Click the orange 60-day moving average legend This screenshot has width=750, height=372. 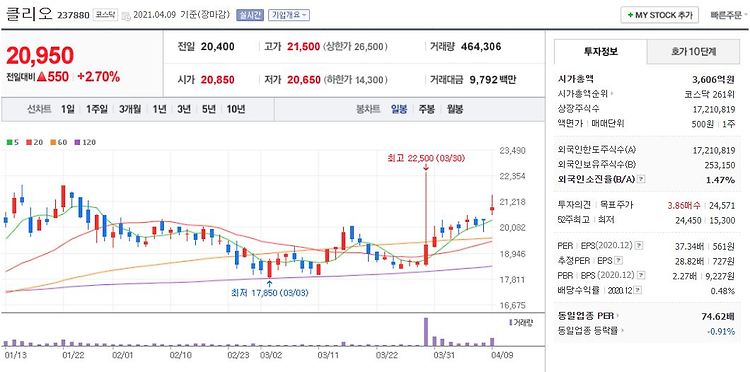point(58,142)
